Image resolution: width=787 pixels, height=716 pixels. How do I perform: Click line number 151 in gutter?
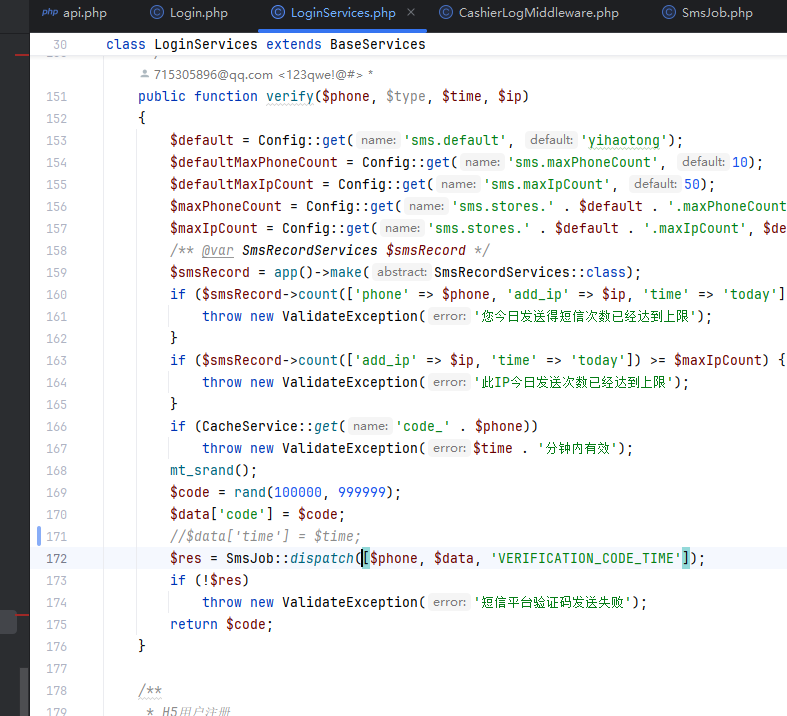click(57, 96)
